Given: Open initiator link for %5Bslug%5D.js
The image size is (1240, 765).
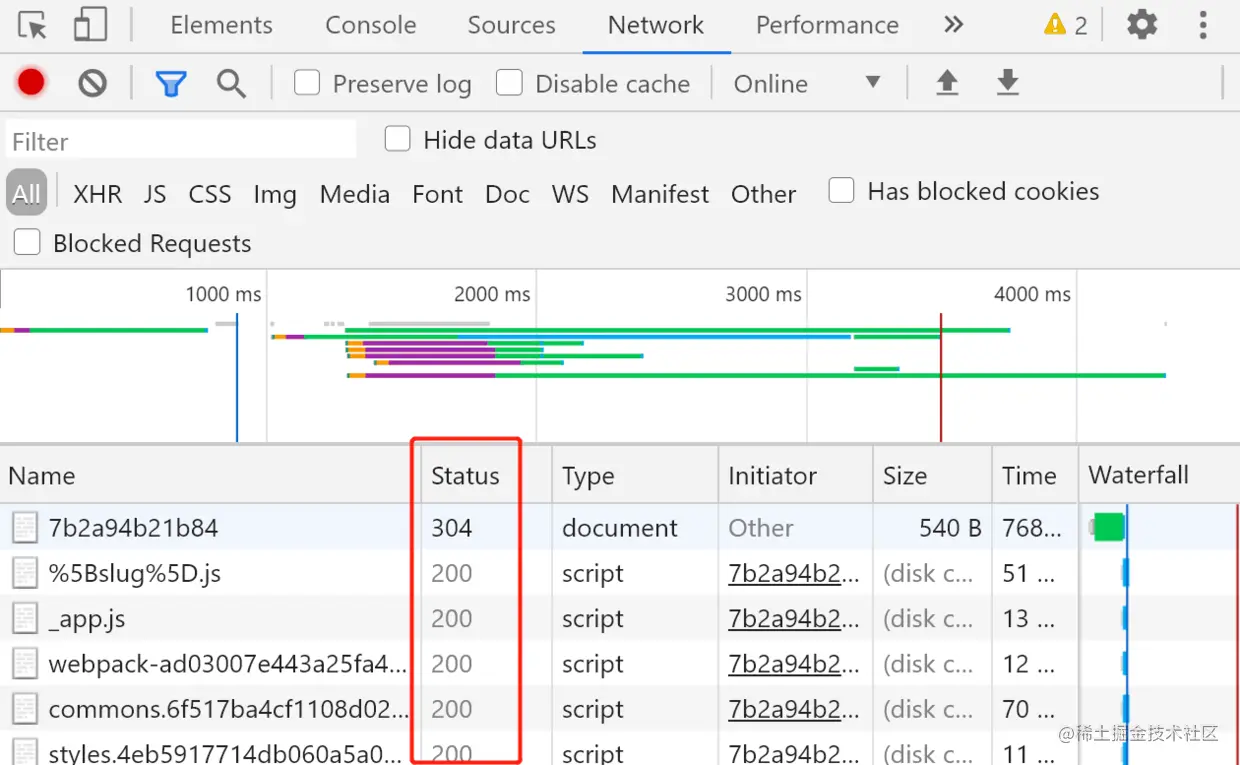Looking at the screenshot, I should point(794,574).
